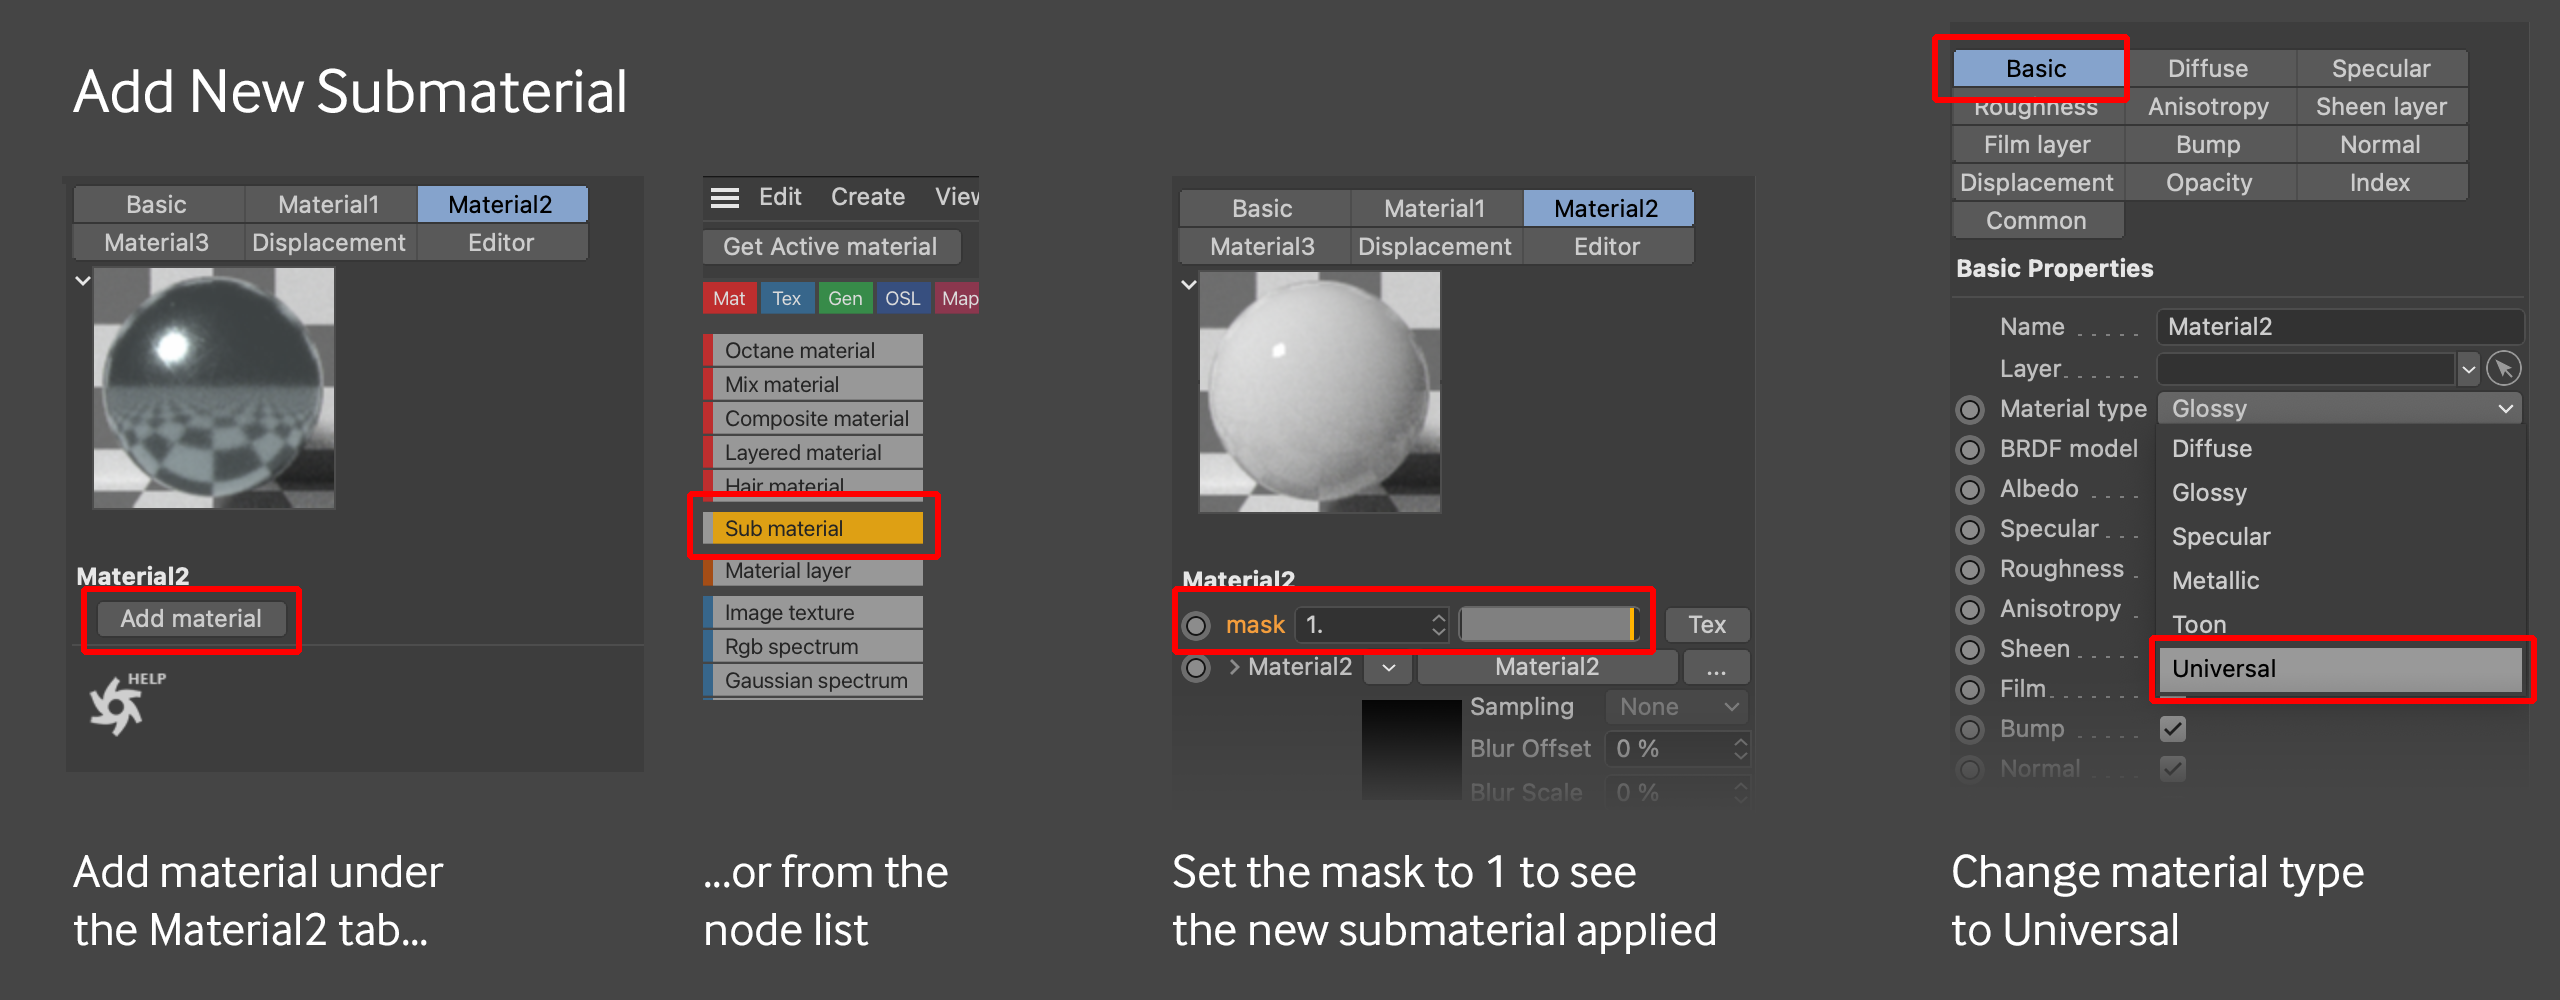This screenshot has width=2560, height=1000.
Task: Toggle the mask animation radio dot
Action: click(1196, 625)
